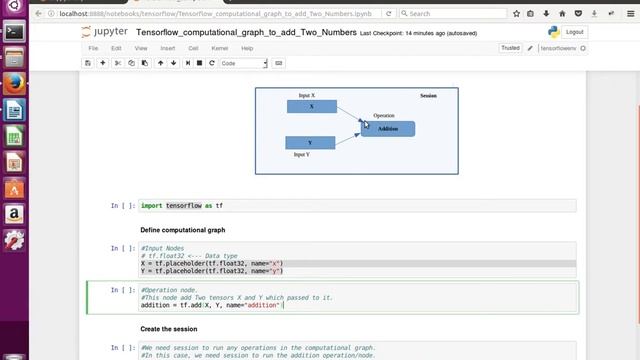Open LibreOffice Writer in launcher
Viewport: 640px width, 360px height.
pos(14,110)
